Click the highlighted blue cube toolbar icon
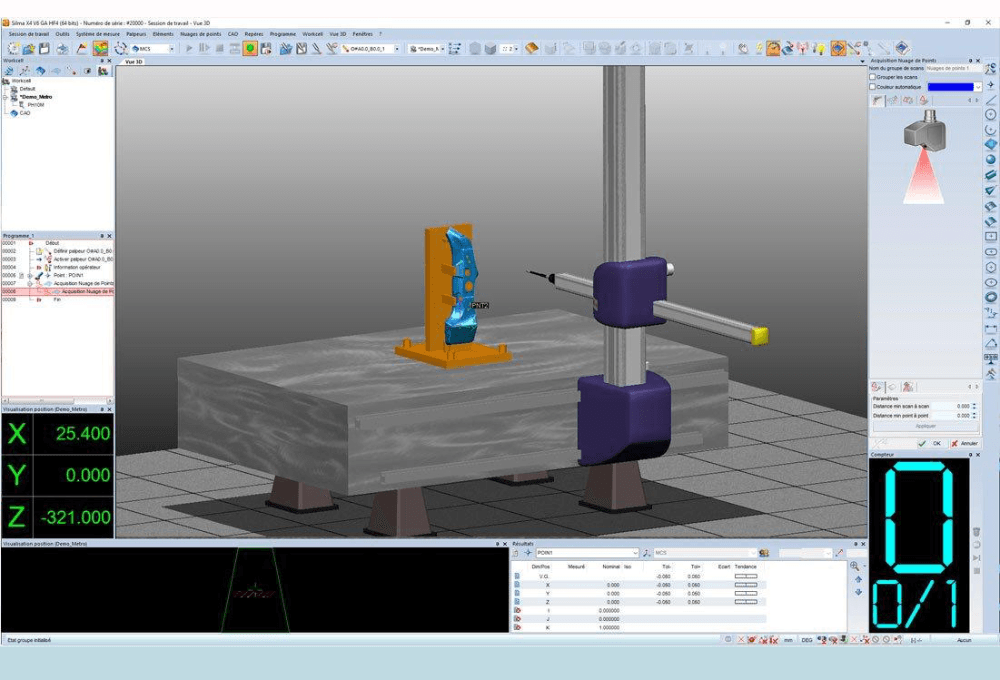1000x680 pixels. click(x=838, y=48)
